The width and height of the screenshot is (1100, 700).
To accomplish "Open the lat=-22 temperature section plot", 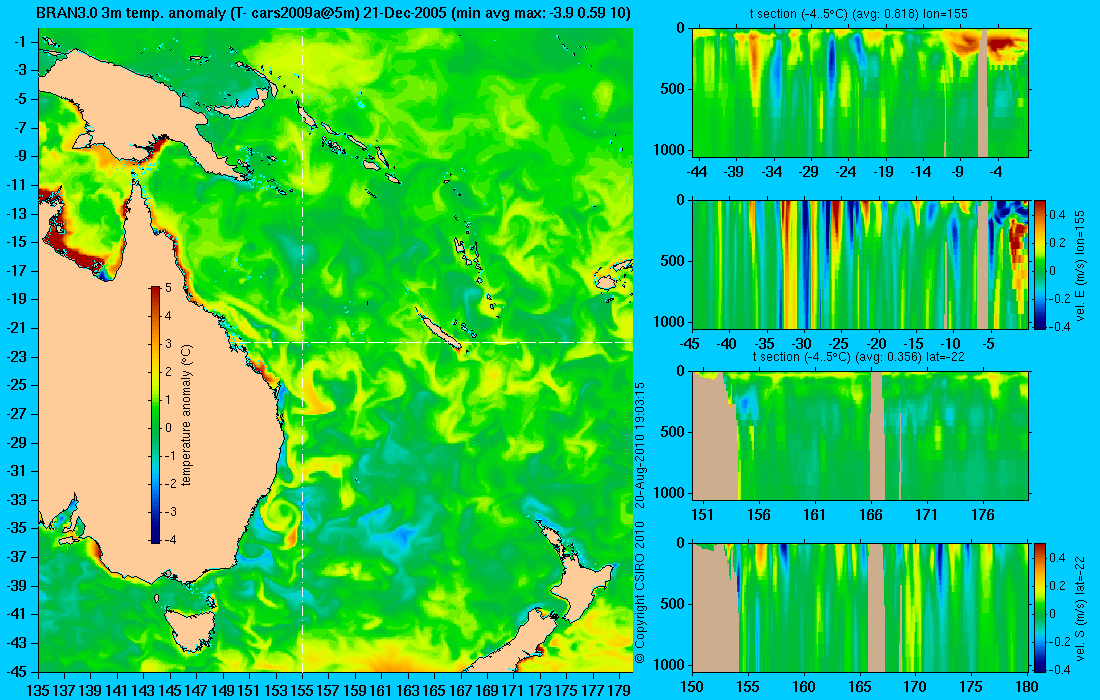I will pos(860,436).
